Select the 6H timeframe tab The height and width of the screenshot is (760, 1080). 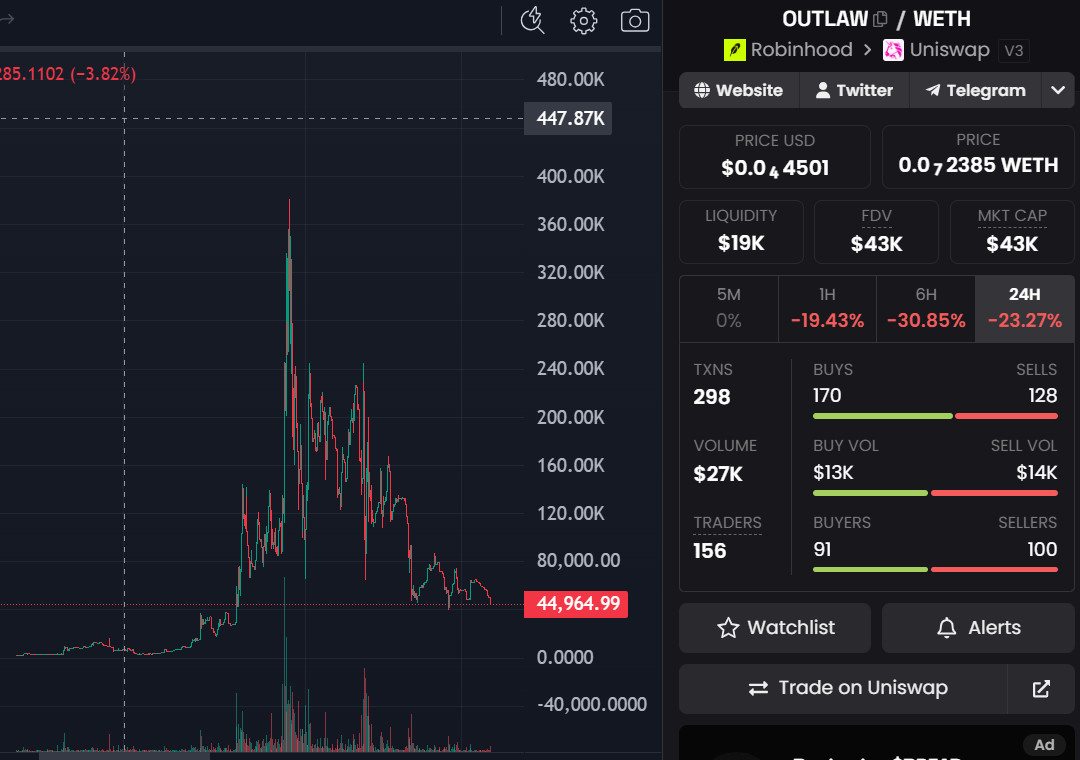[x=926, y=308]
